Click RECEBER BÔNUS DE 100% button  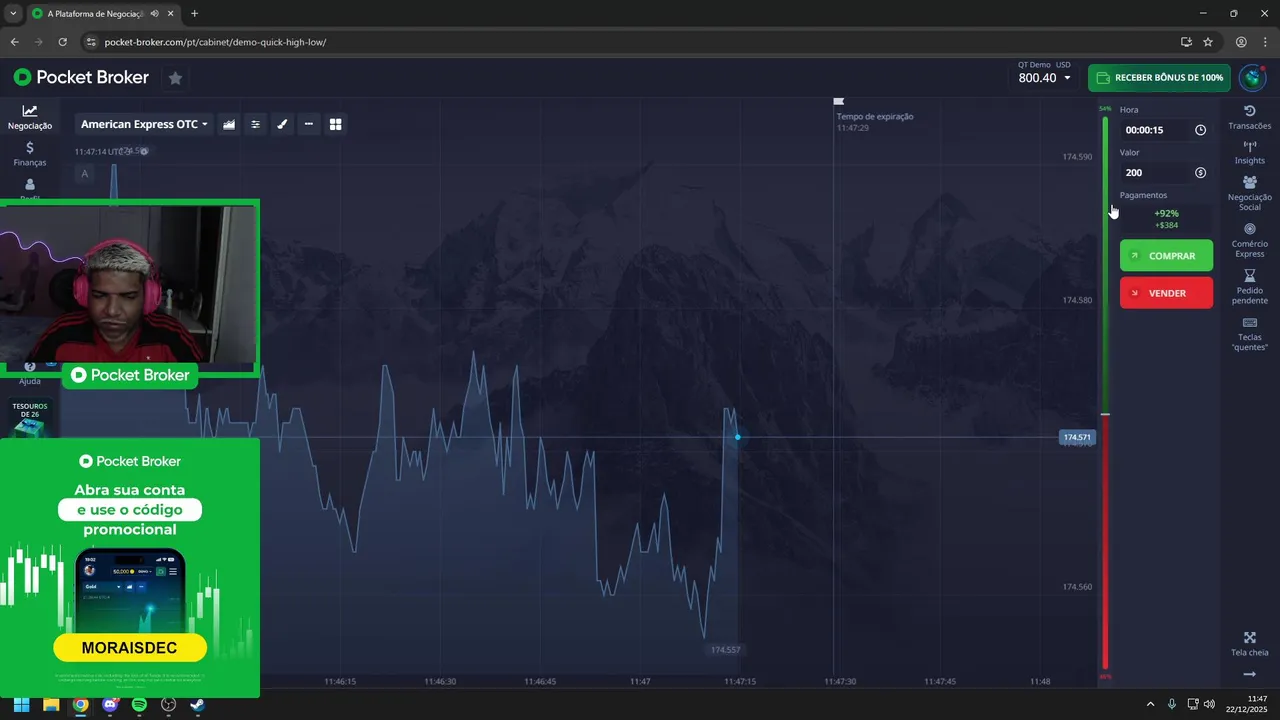pyautogui.click(x=1159, y=77)
